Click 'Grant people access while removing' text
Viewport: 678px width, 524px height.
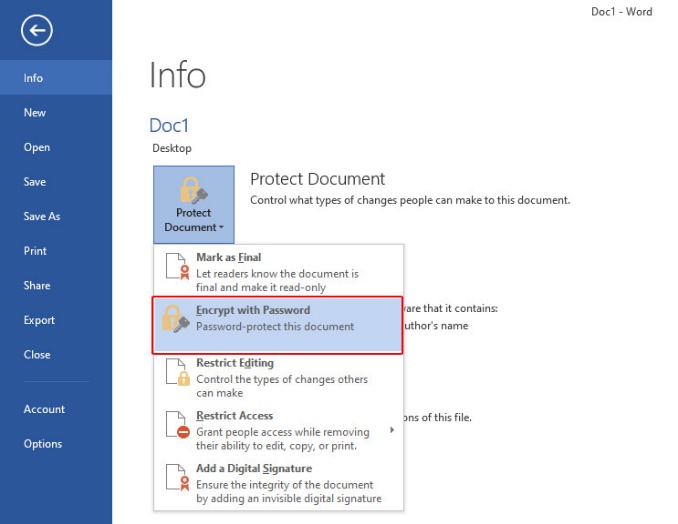pyautogui.click(x=283, y=432)
